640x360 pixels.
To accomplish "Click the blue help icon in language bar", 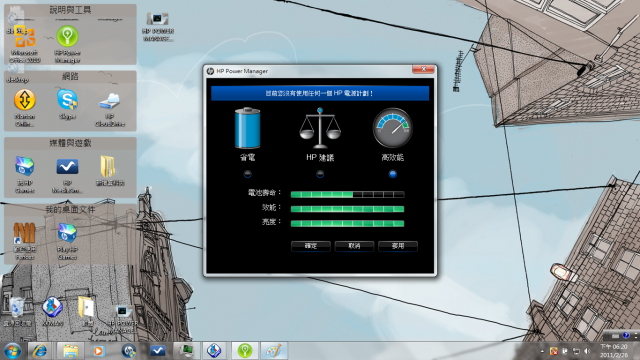I will pos(626,336).
